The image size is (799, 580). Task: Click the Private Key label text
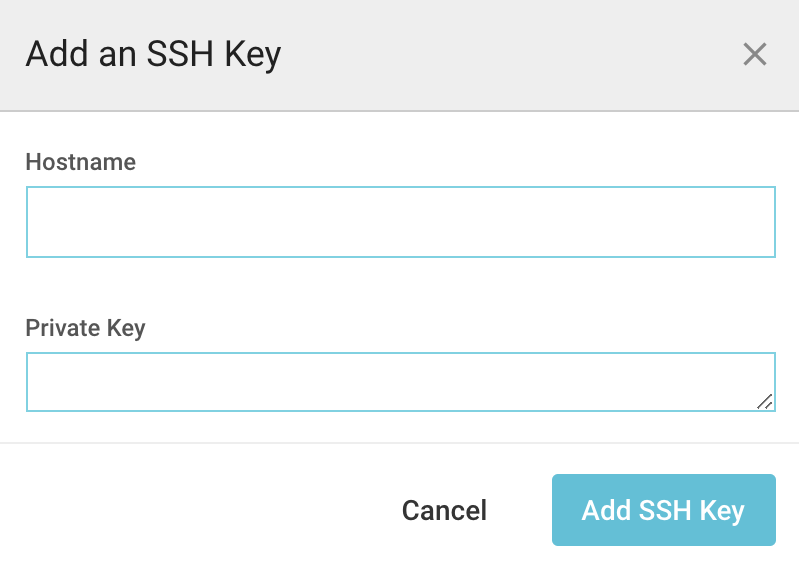[85, 328]
